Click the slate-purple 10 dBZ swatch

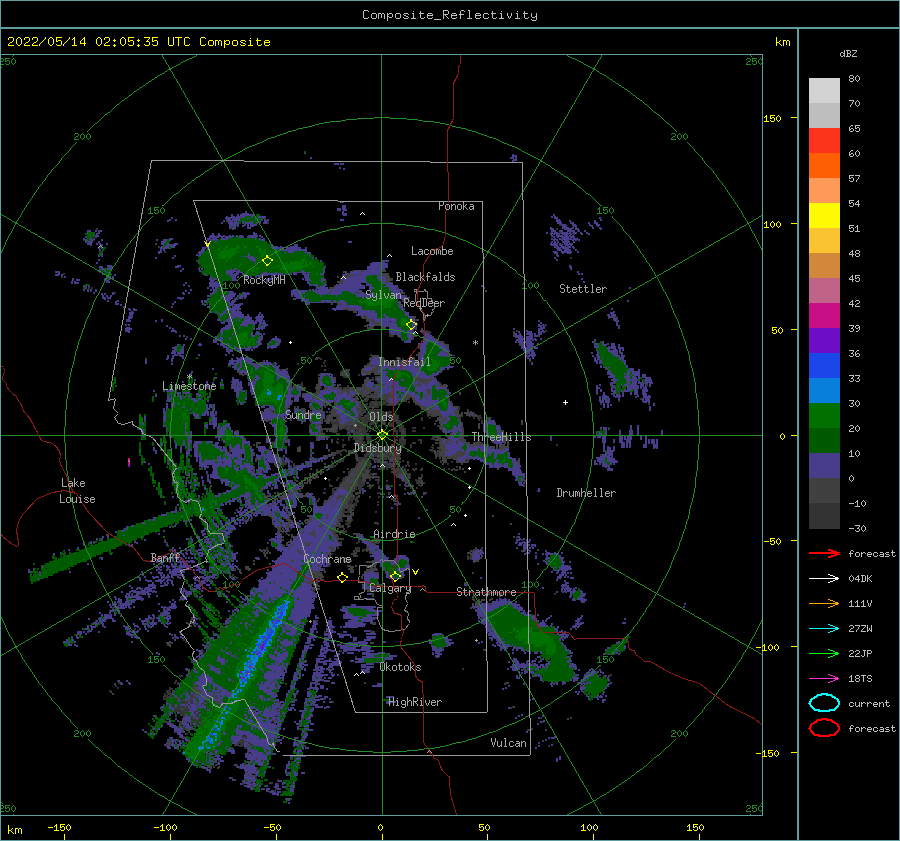pos(824,465)
